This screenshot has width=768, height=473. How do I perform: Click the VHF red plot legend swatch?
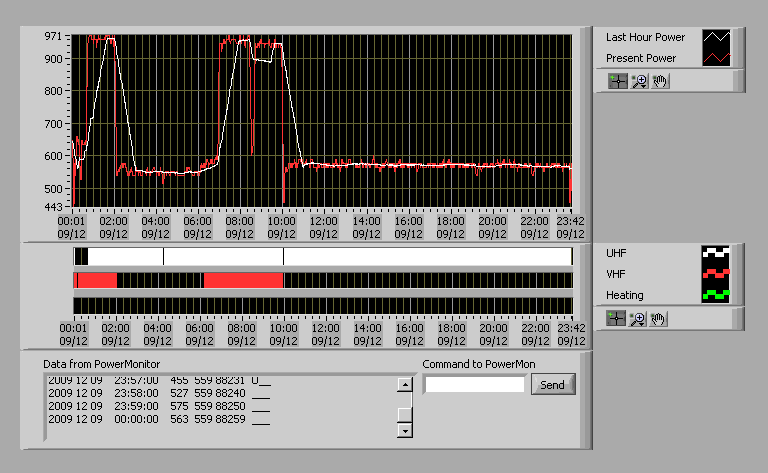pos(717,273)
